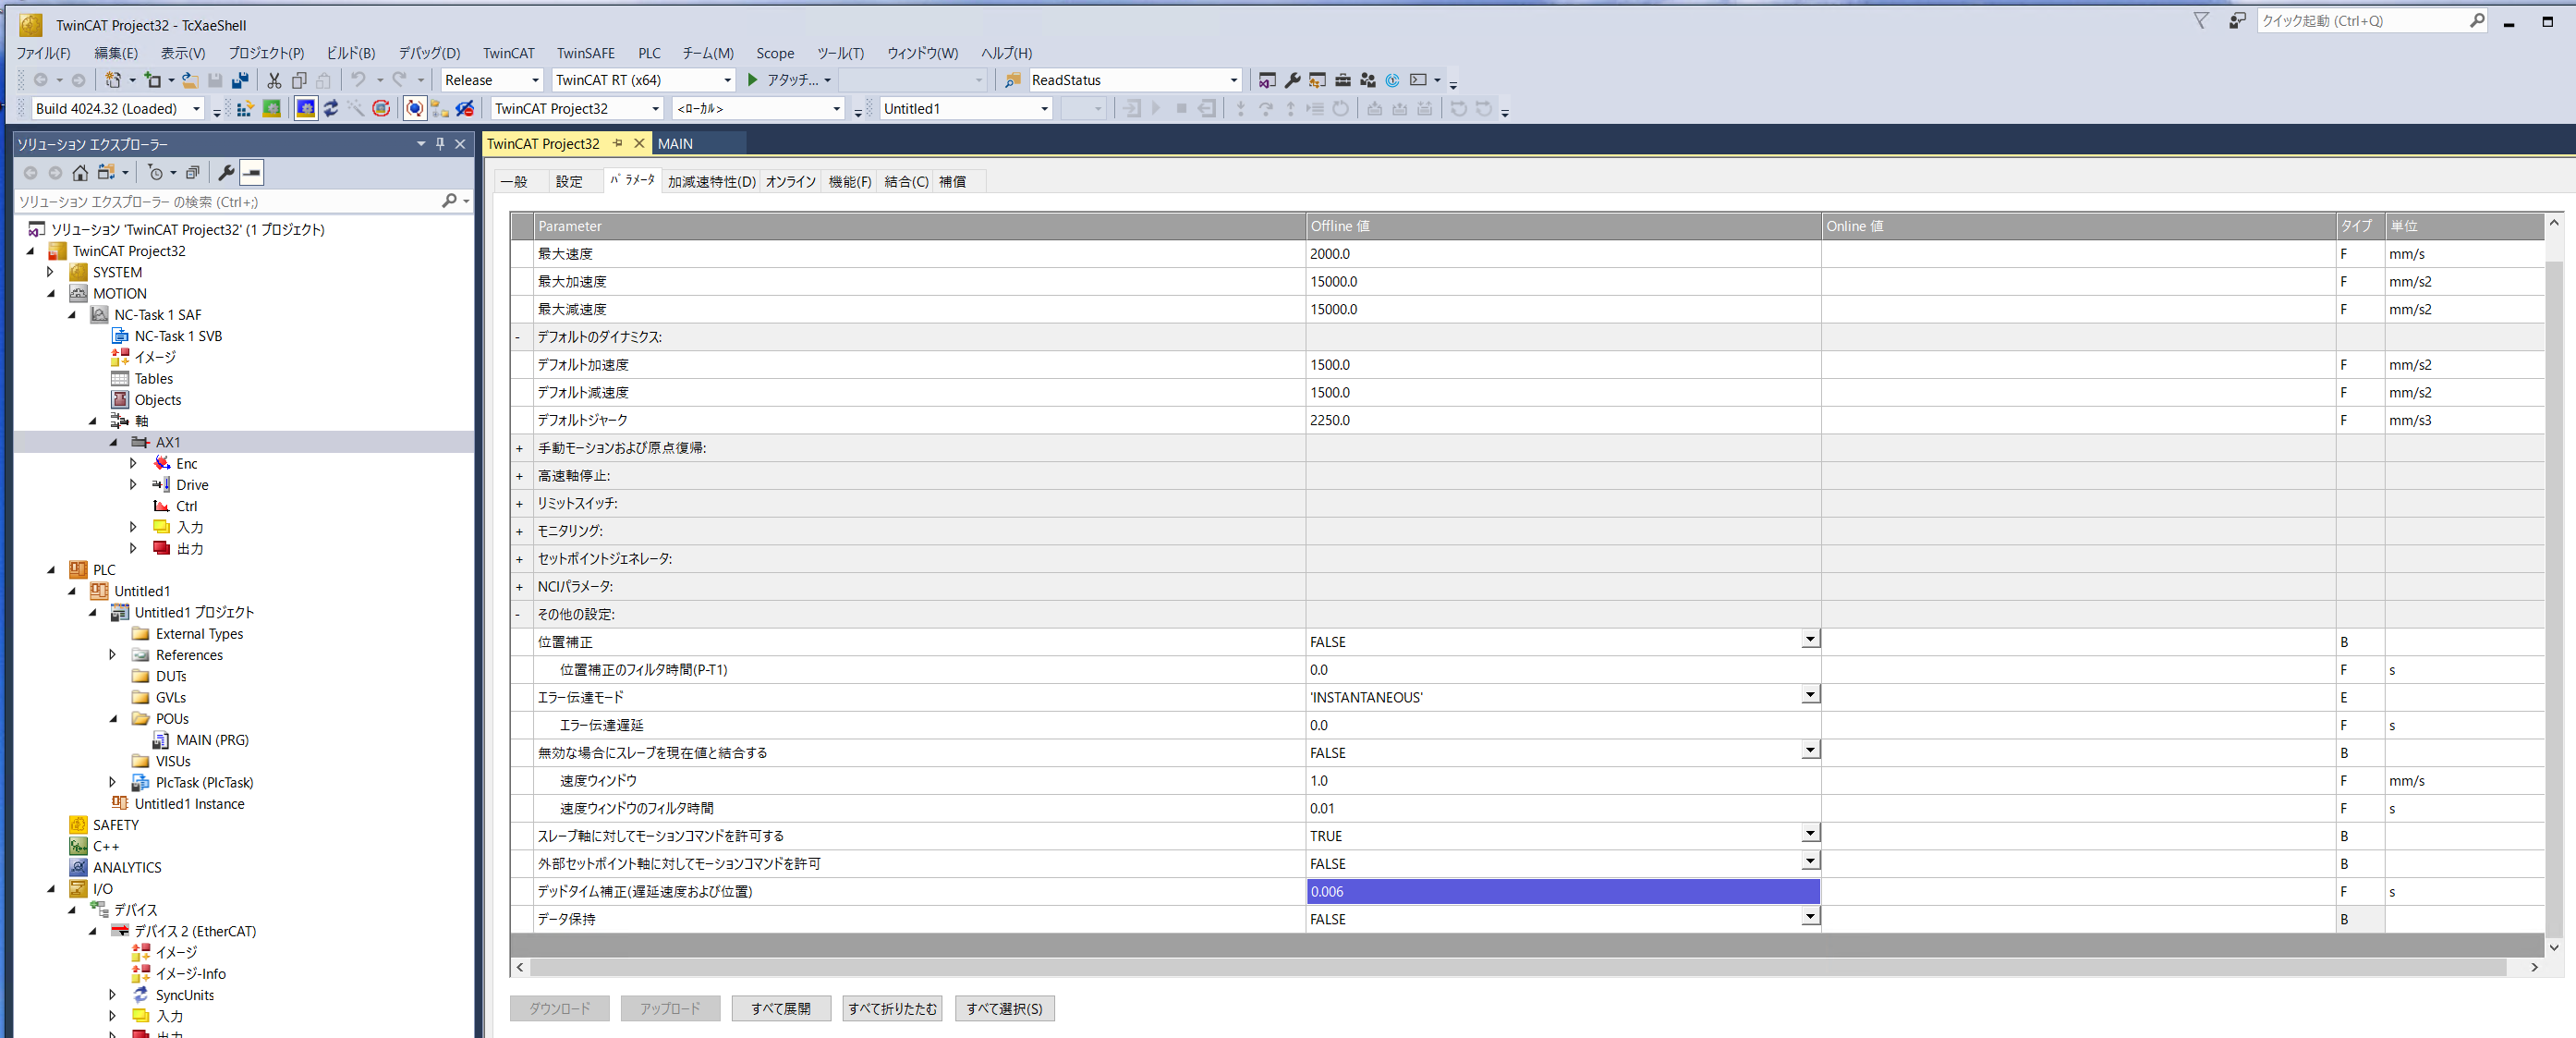
Task: Toggle auto-hide pin on Solution Explorer
Action: (x=440, y=144)
